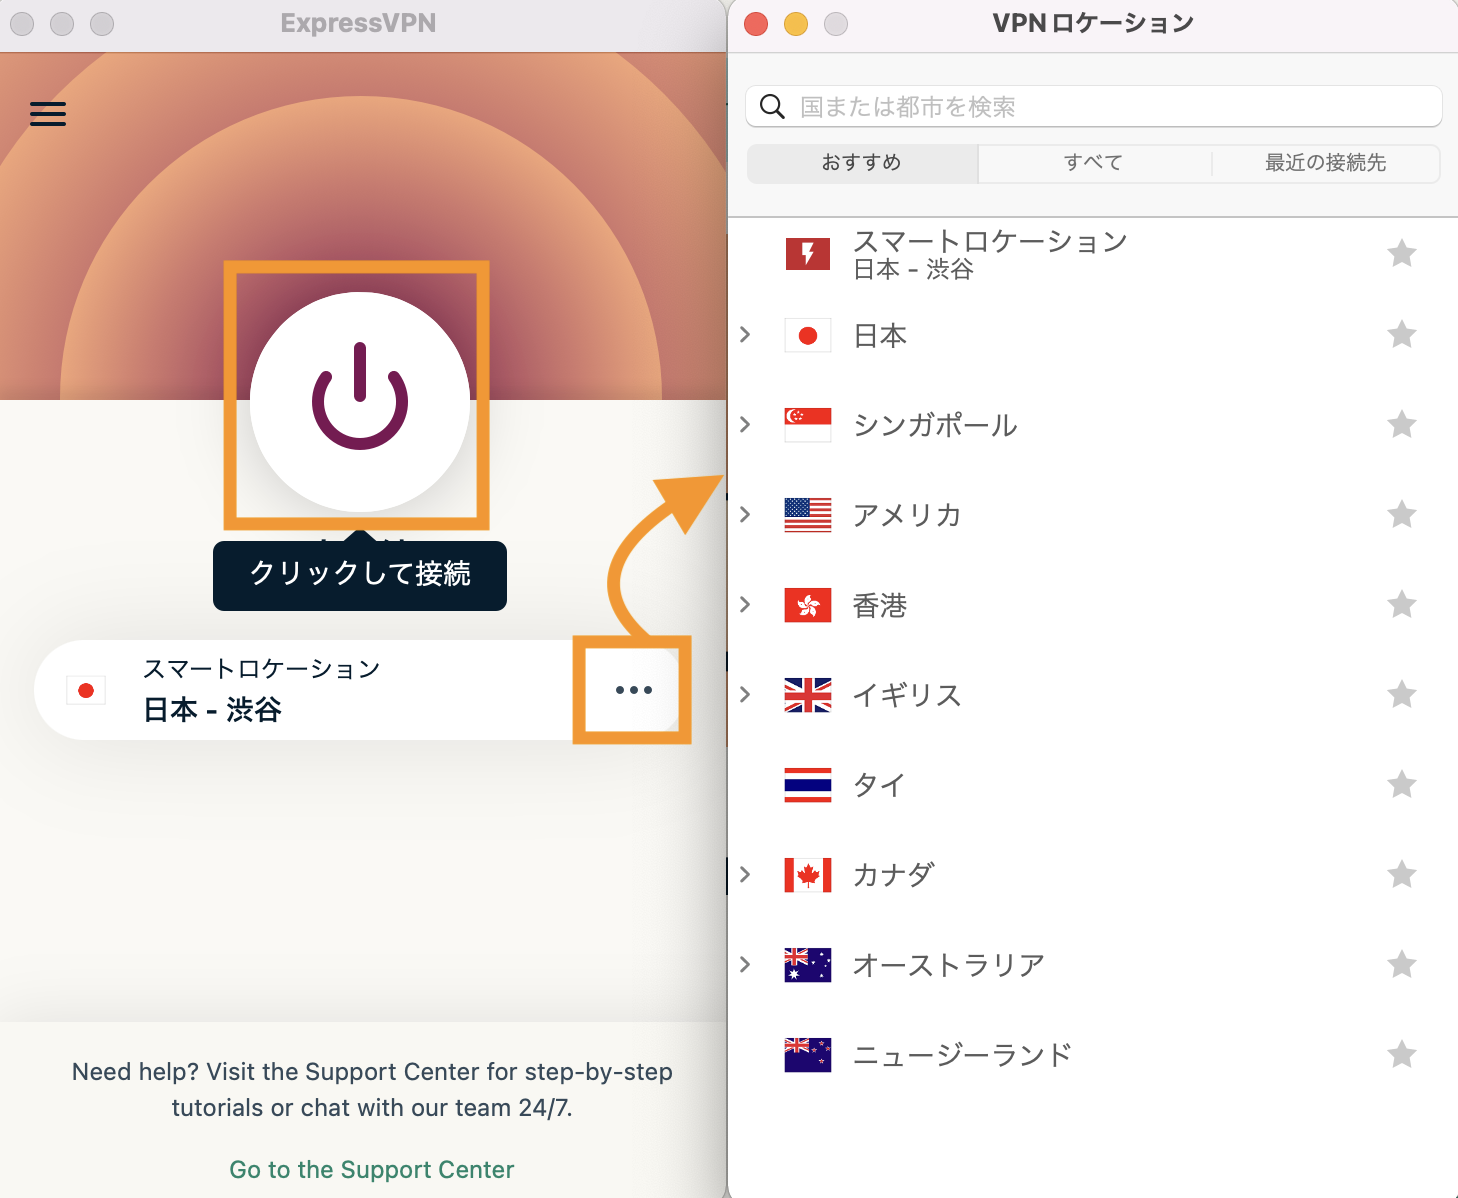Favorite カナダ with its star

click(x=1402, y=874)
